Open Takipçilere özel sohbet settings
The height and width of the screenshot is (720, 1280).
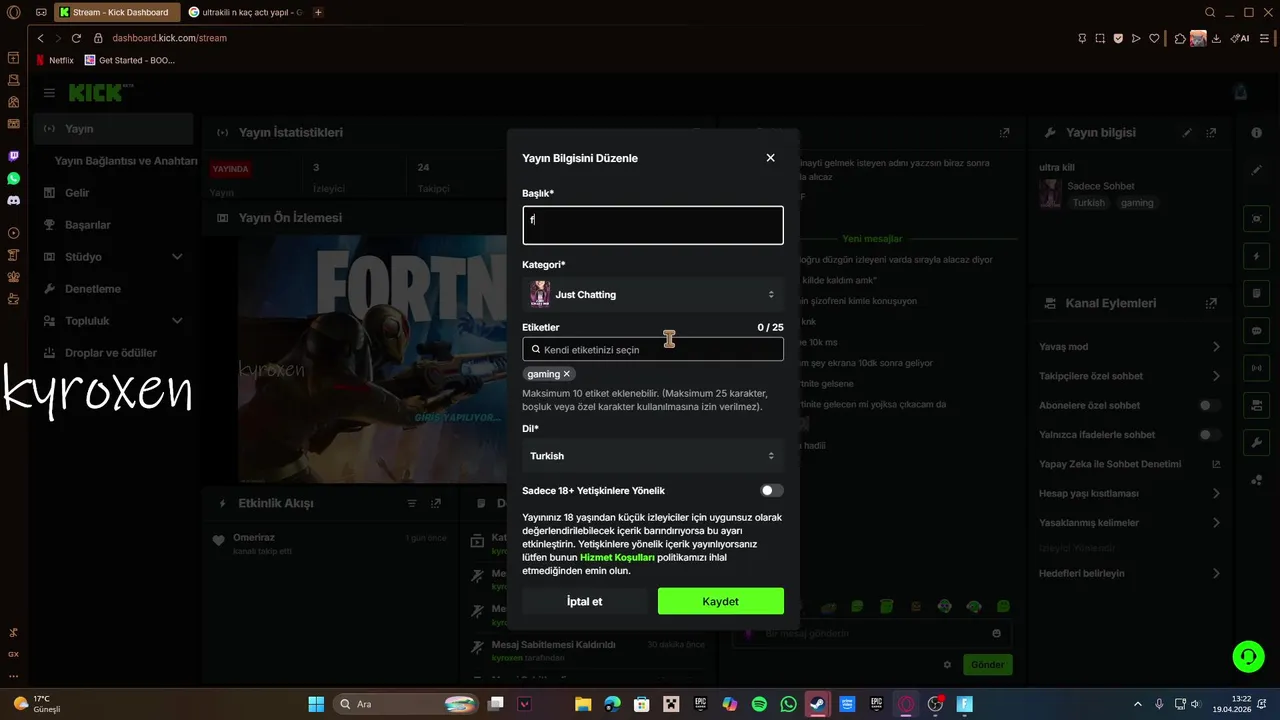(x=1130, y=376)
